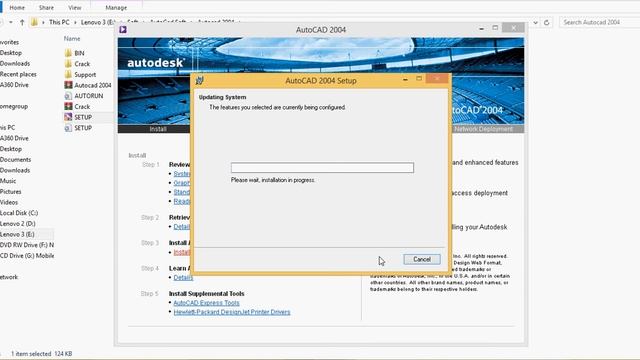Open the Details link under Step 4
Viewport: 640px width, 360px height.
[183, 278]
